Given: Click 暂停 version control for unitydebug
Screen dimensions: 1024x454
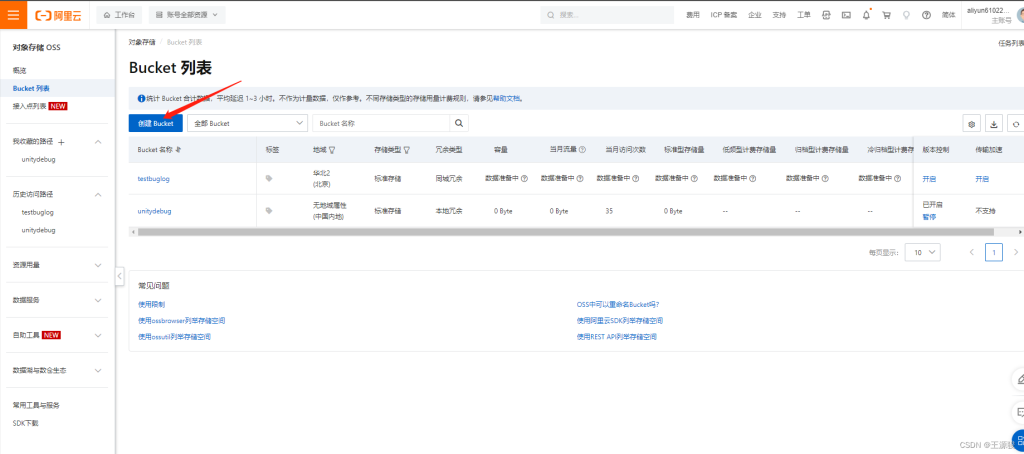Looking at the screenshot, I should (929, 217).
